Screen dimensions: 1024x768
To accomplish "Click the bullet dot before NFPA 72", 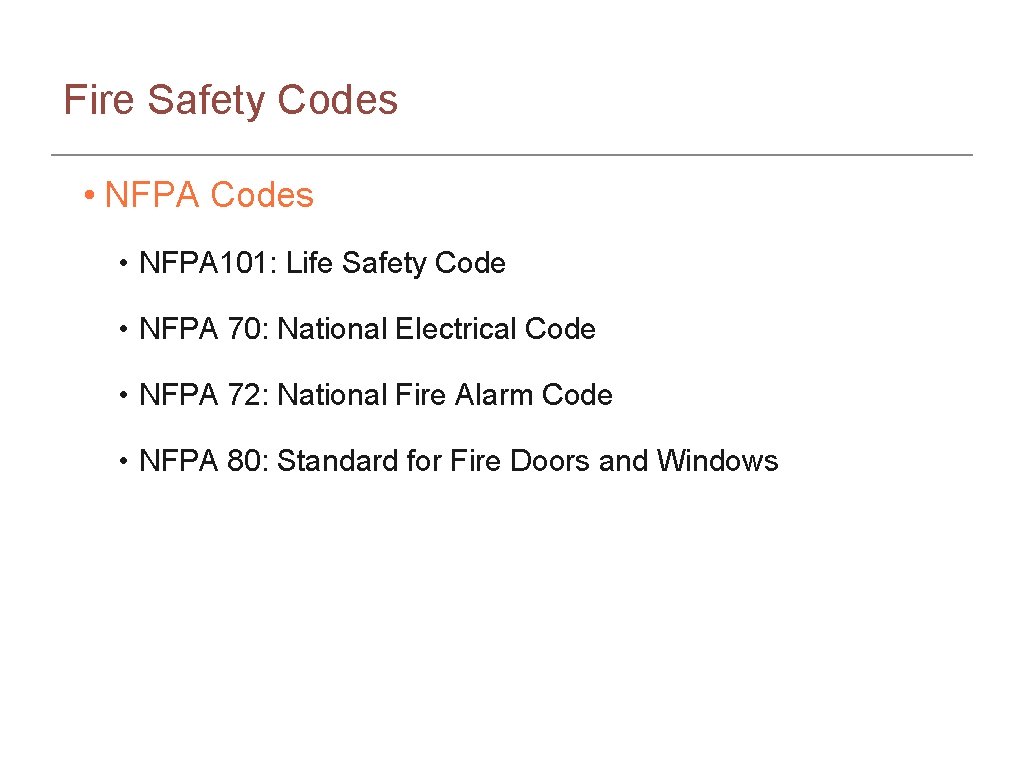I will tap(123, 395).
